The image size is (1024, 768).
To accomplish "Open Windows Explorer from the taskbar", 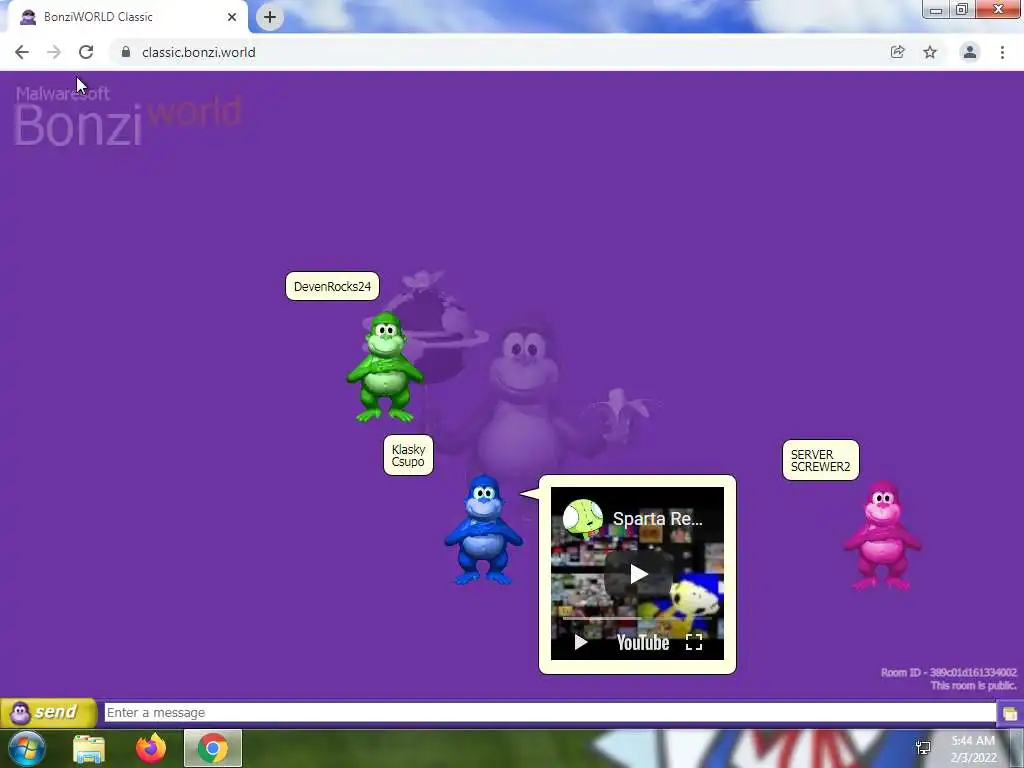I will (x=89, y=748).
